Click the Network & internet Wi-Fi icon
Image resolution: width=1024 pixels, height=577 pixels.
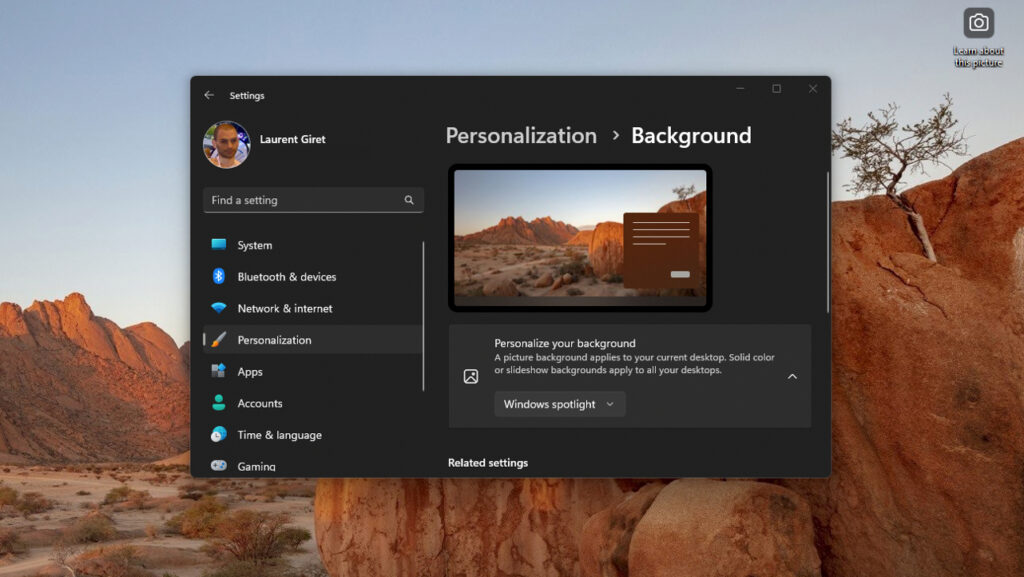click(x=218, y=309)
